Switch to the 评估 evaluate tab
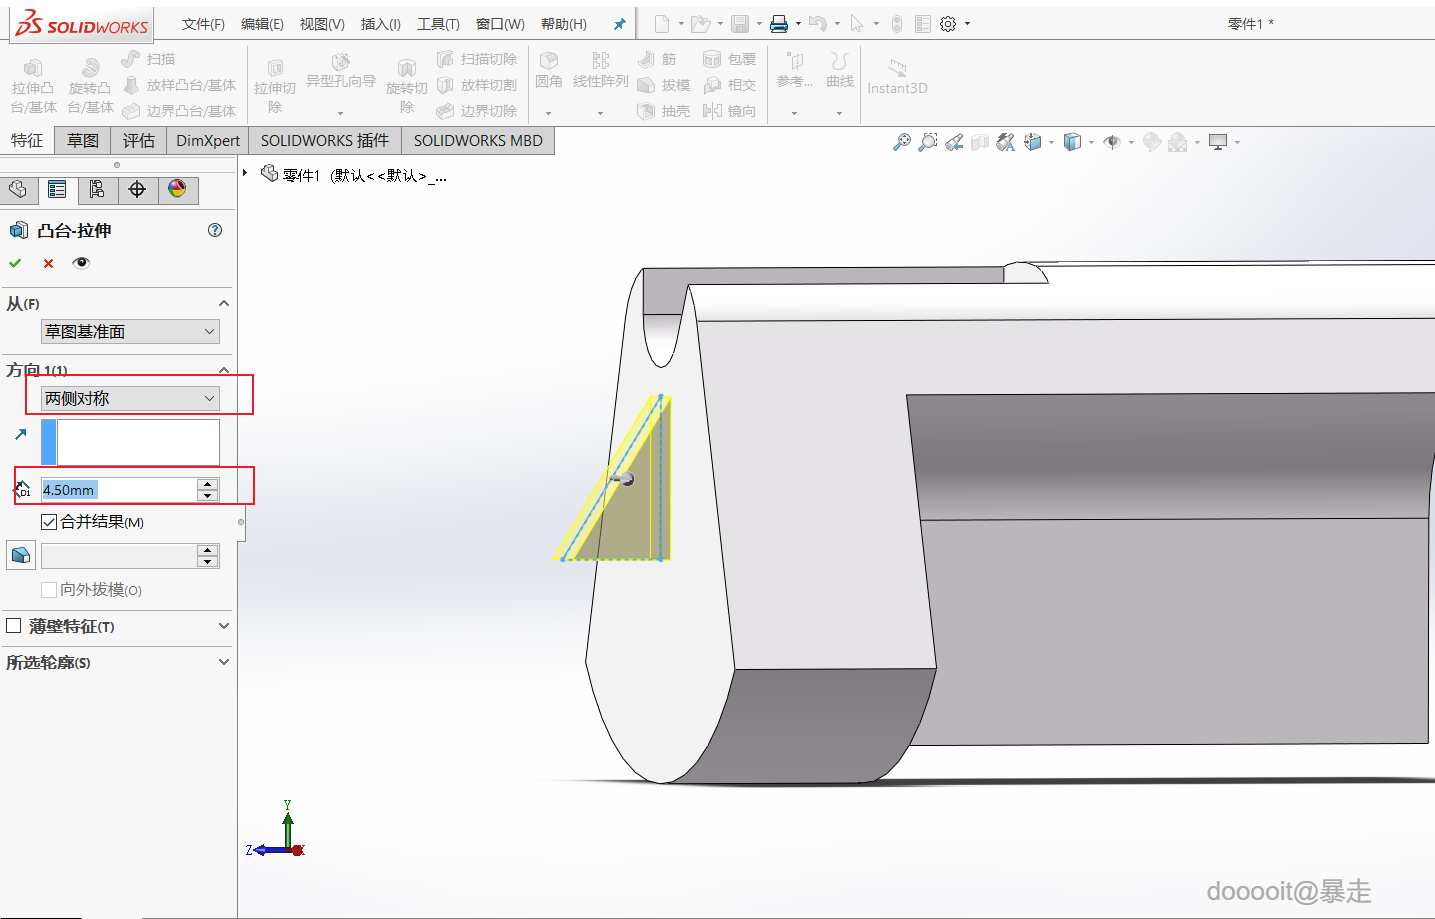1435x919 pixels. tap(139, 141)
